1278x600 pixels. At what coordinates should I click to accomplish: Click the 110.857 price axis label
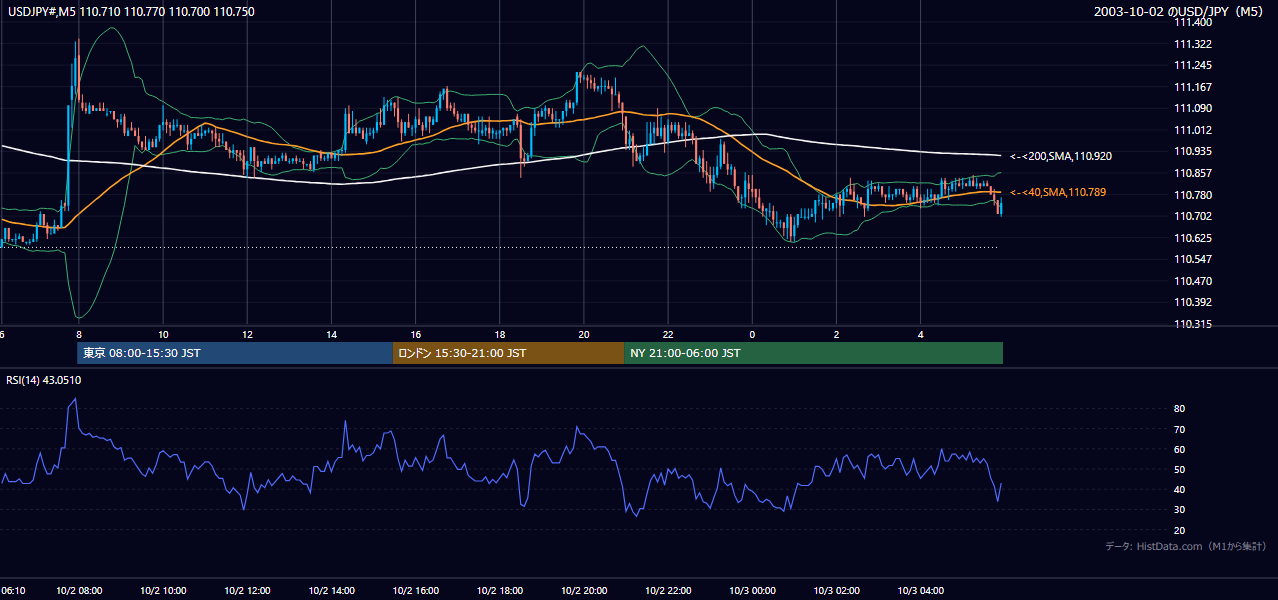tap(1192, 173)
